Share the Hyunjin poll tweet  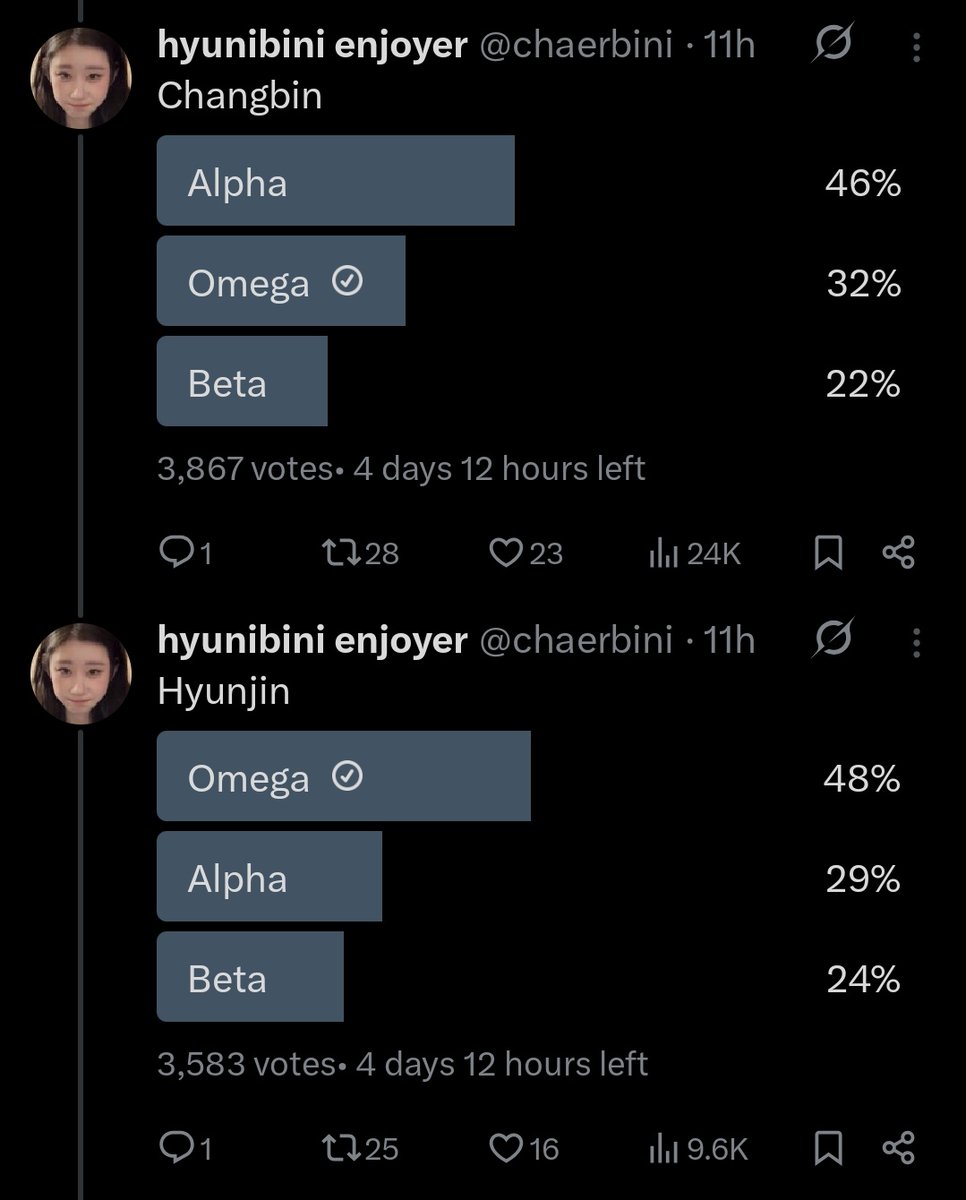tap(899, 1148)
